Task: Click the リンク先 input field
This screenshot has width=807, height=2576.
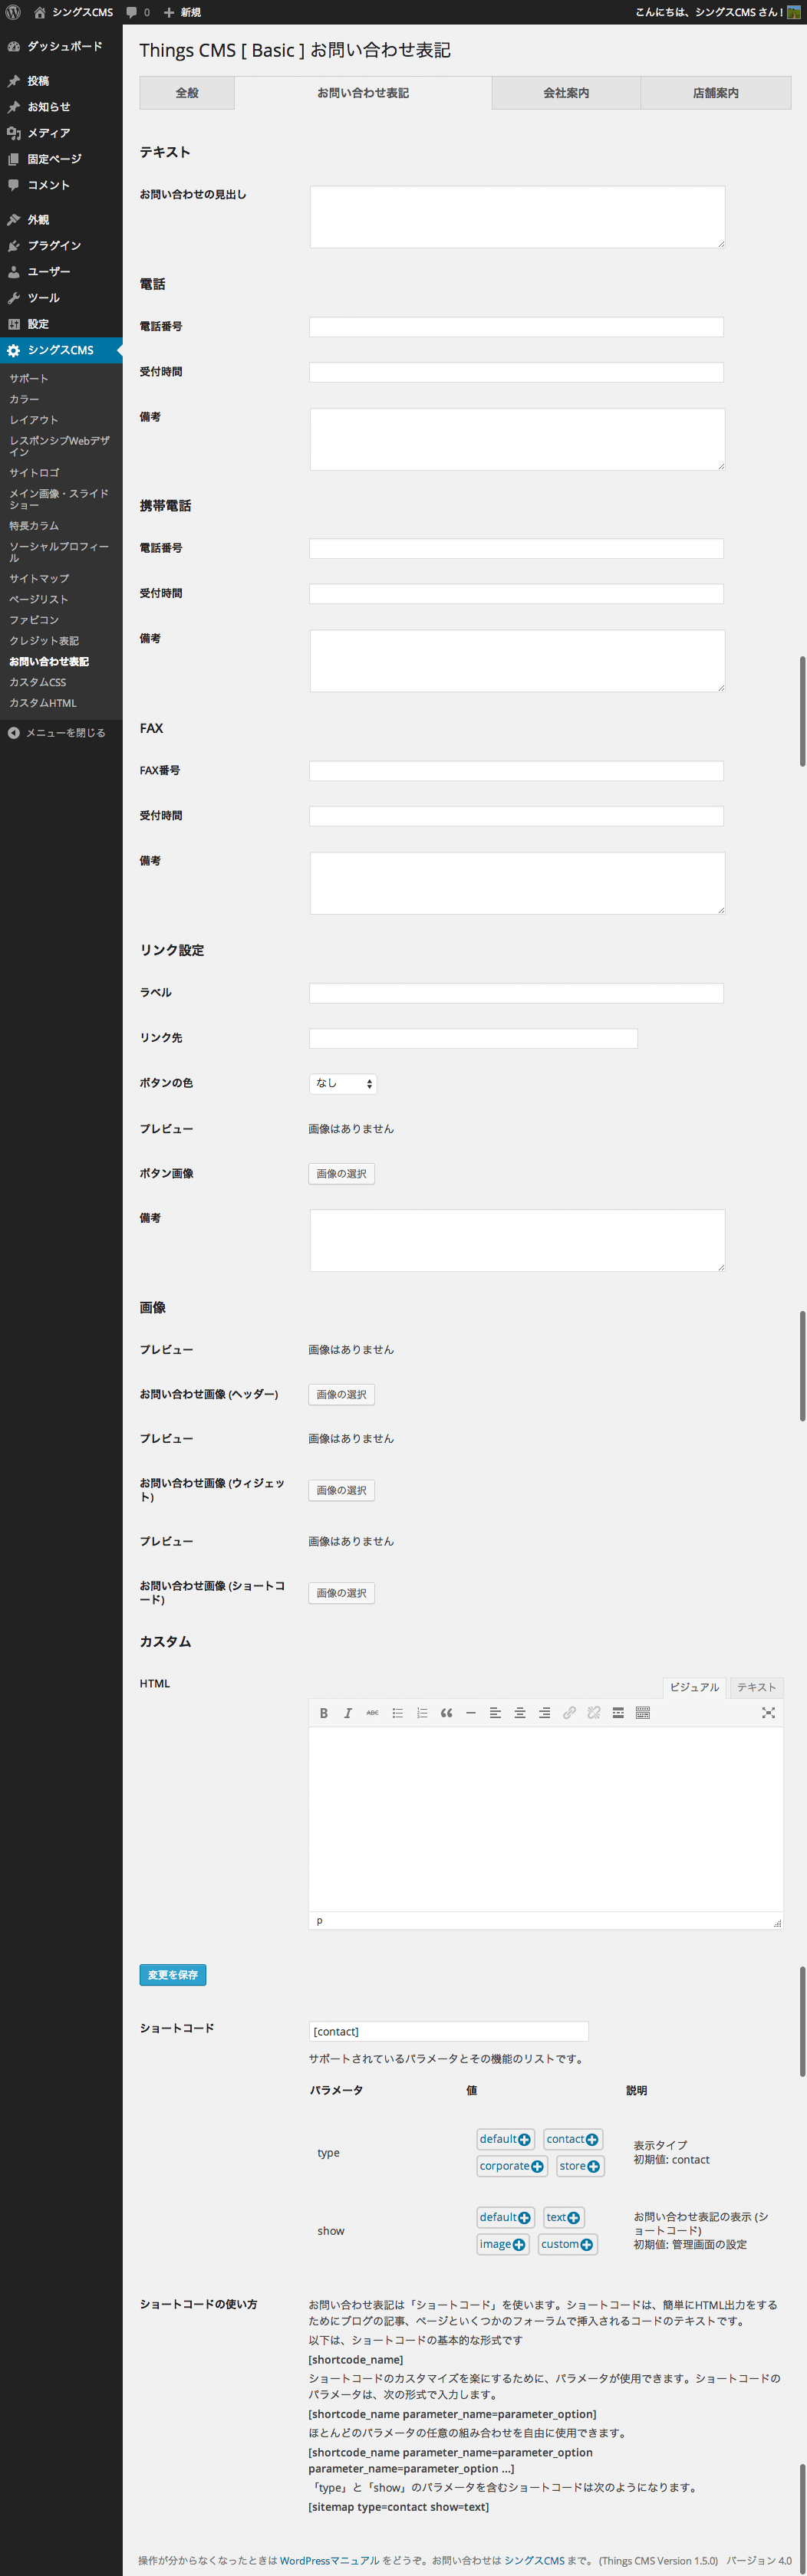Action: (x=473, y=1038)
